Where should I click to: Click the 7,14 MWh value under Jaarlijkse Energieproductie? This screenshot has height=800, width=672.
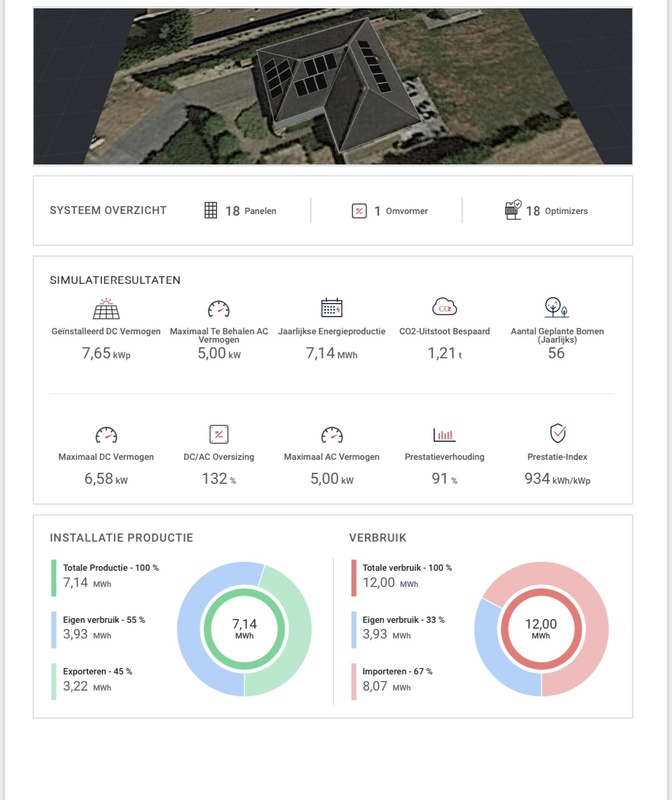pyautogui.click(x=332, y=353)
